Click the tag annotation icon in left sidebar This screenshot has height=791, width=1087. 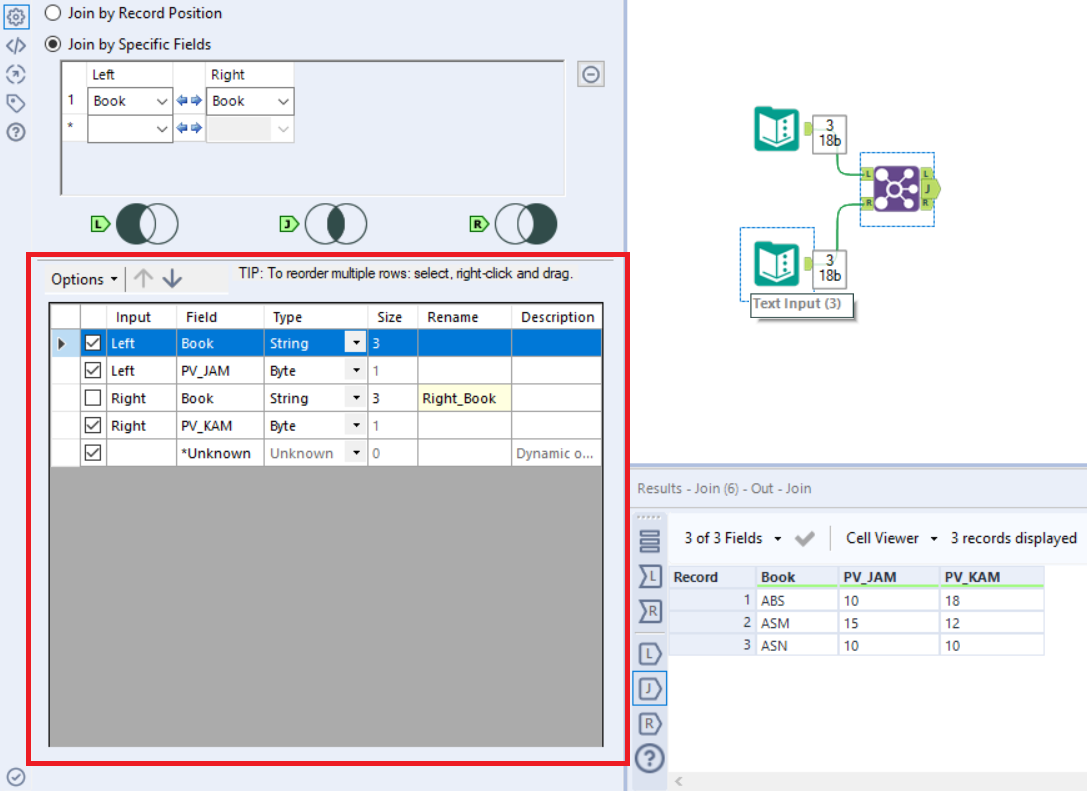point(14,102)
